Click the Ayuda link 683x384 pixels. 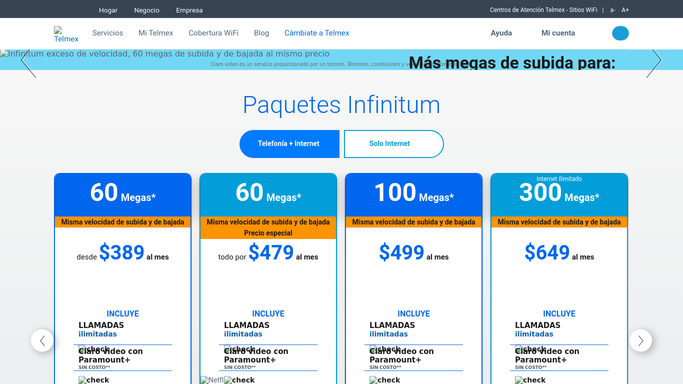click(501, 33)
